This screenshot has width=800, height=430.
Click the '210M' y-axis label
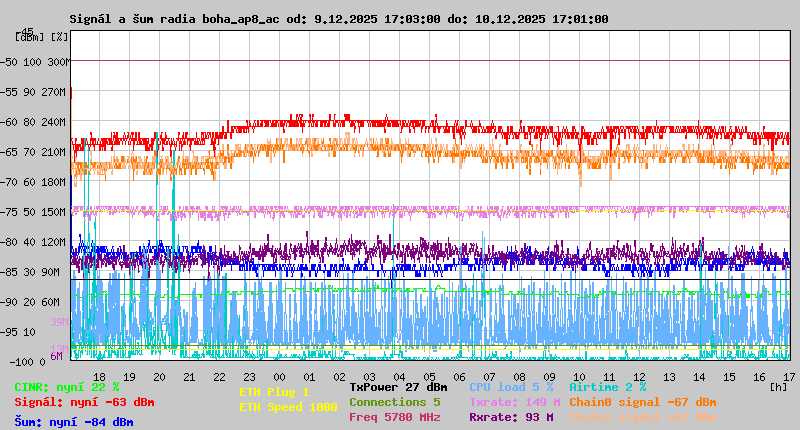[x=56, y=152]
